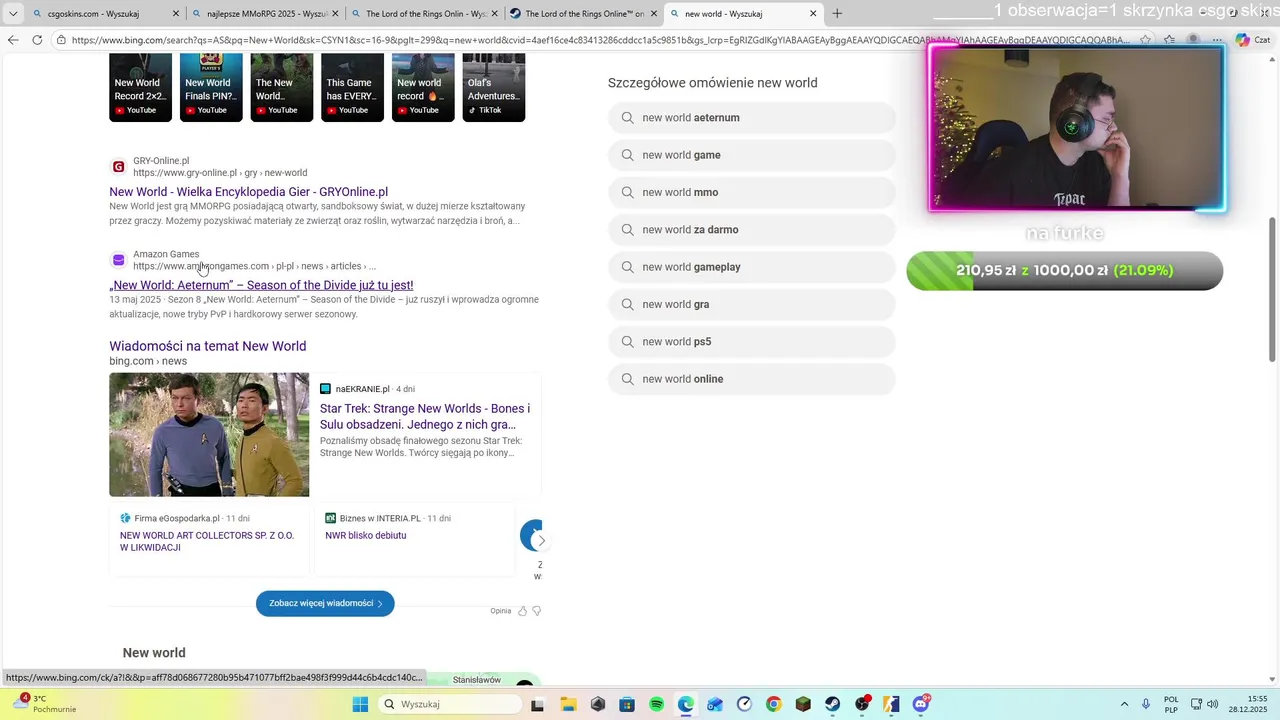The image size is (1280, 720).
Task: Search suggestion new world mmo
Action: [x=752, y=192]
